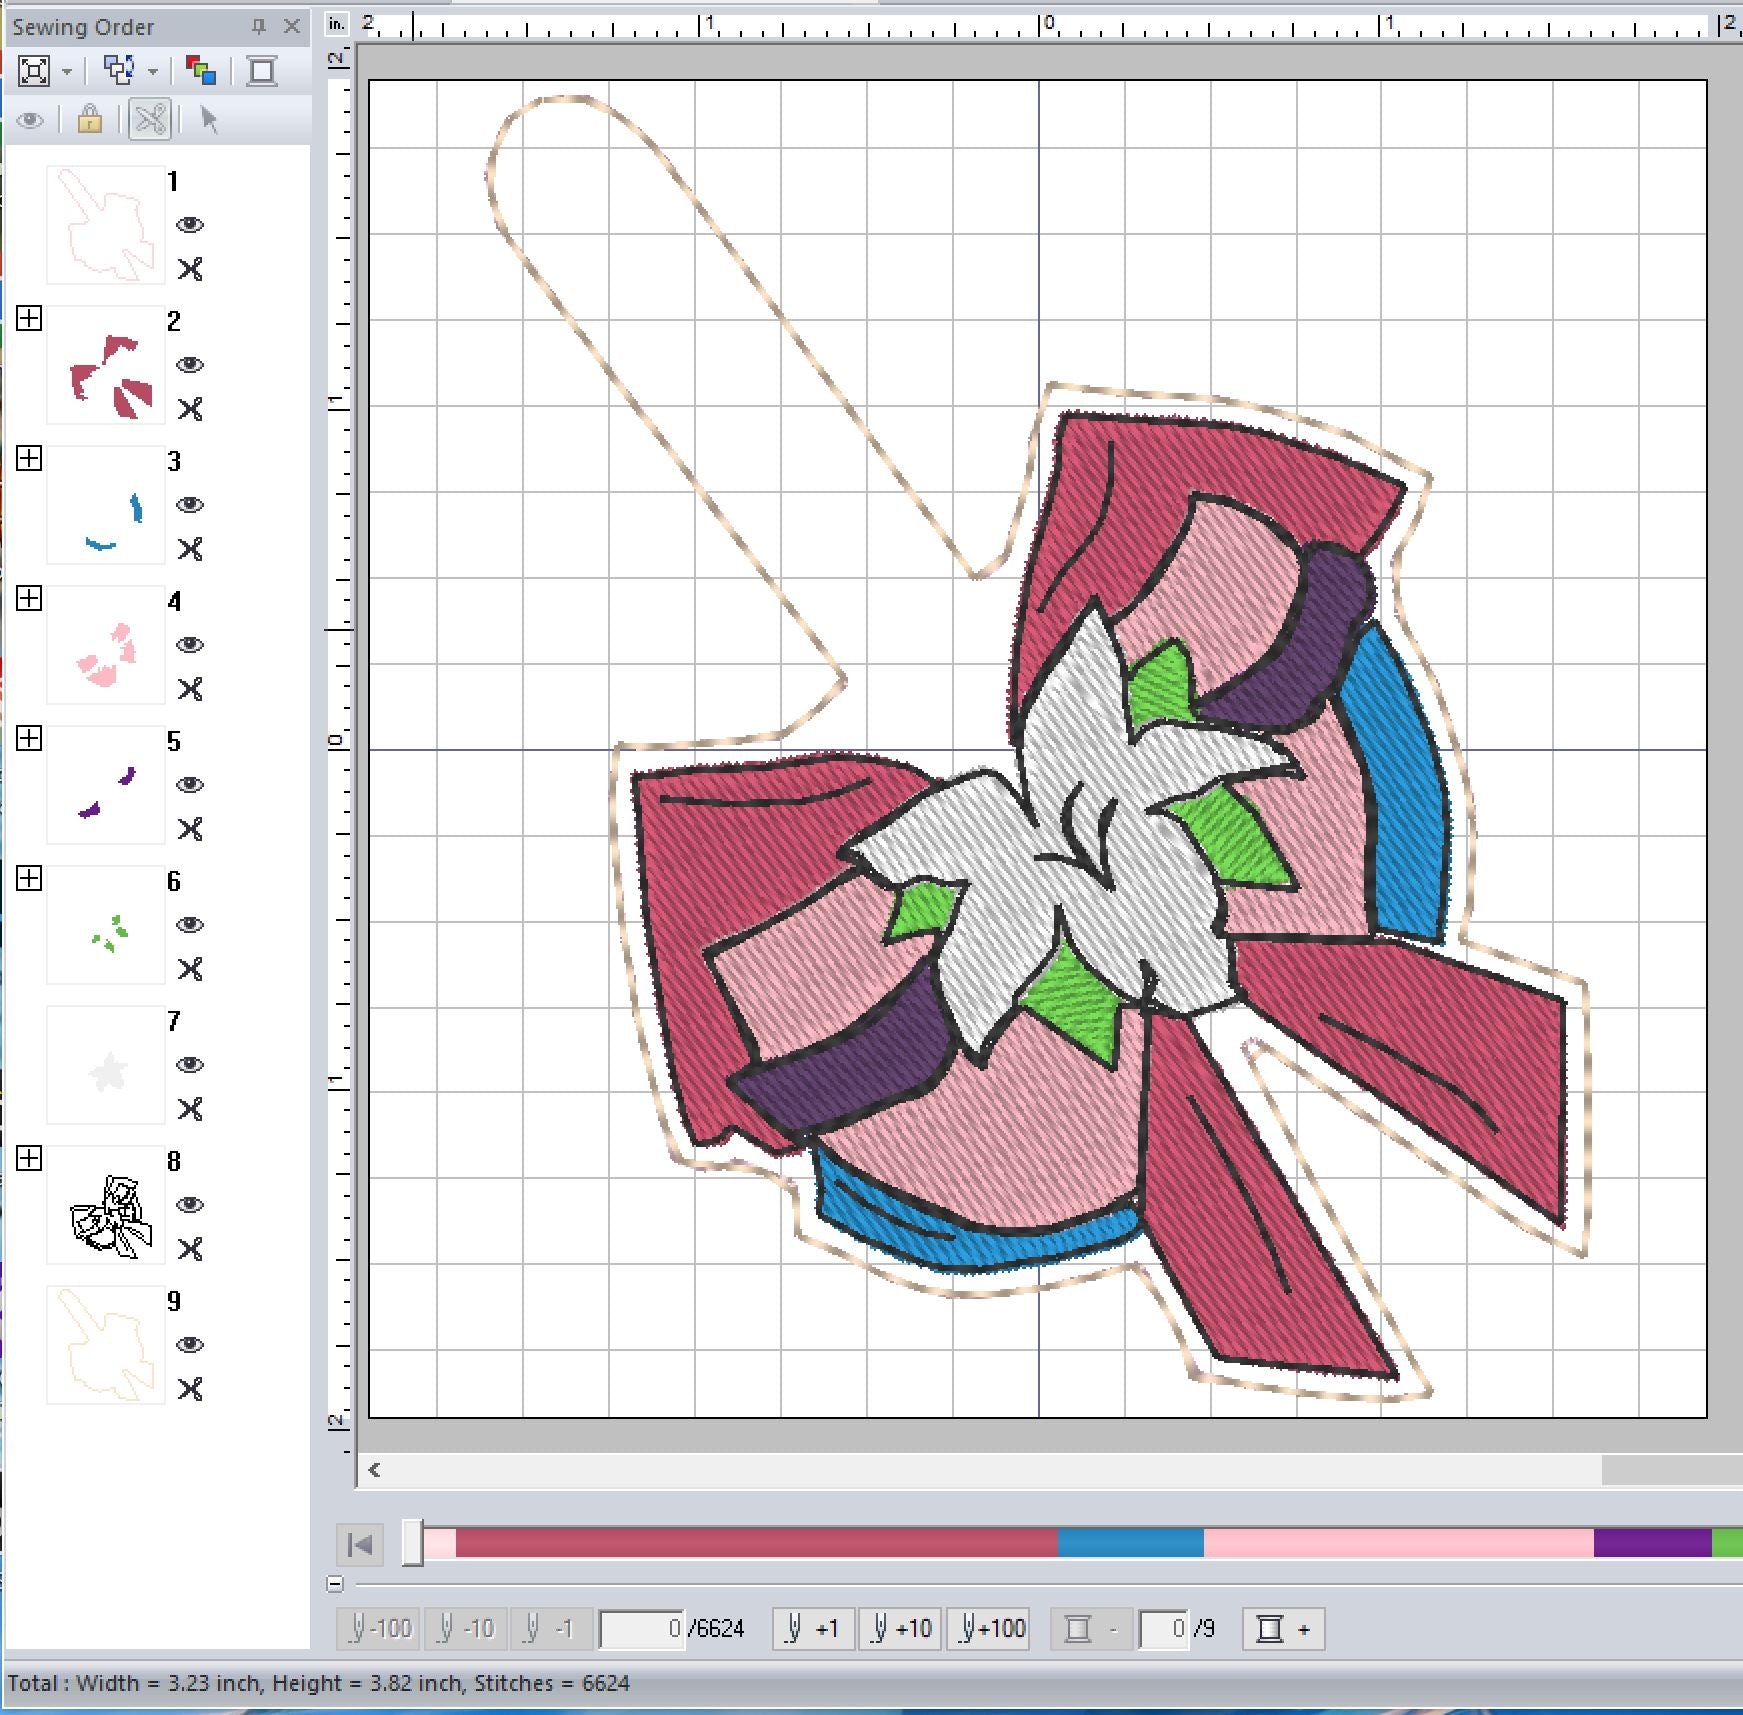The image size is (1743, 1715).
Task: Toggle visibility eye for sewing item 8
Action: click(x=190, y=1205)
